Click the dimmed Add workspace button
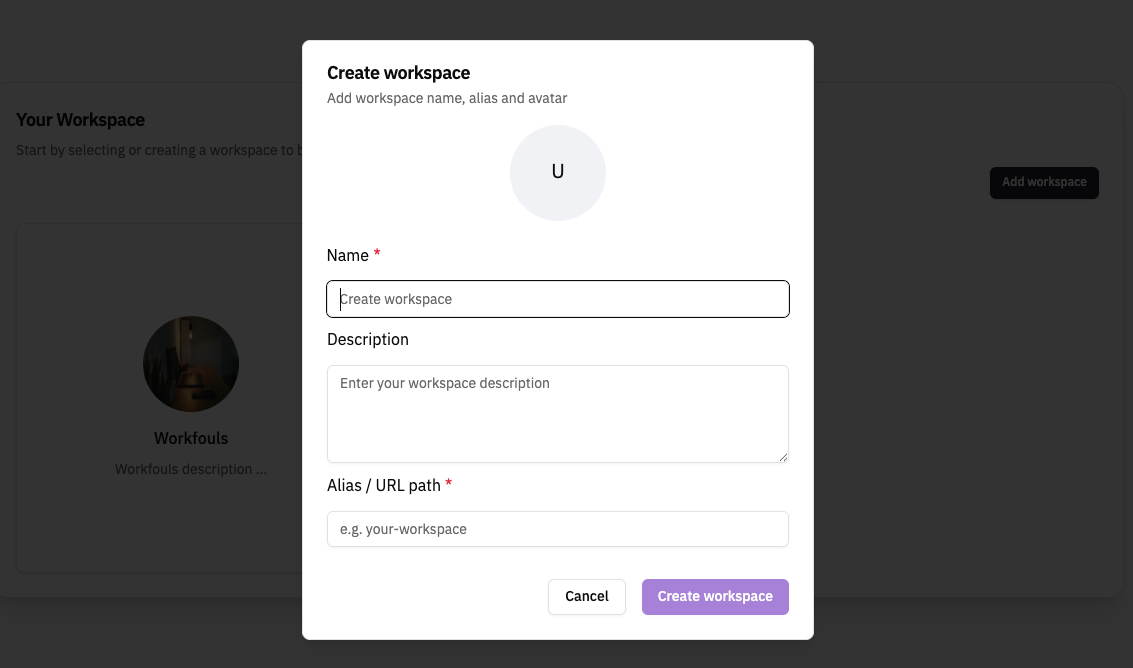The width and height of the screenshot is (1133, 668). coord(1044,182)
